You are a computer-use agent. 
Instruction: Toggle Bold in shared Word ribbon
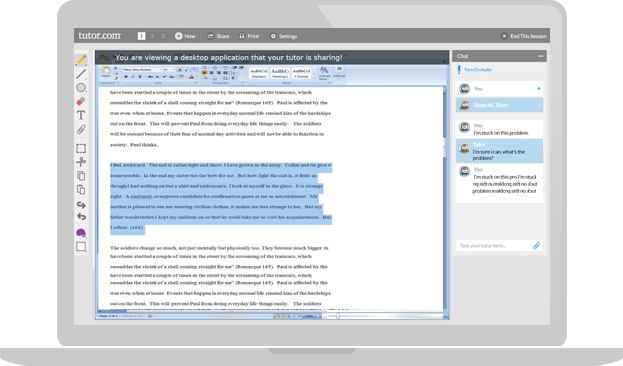(126, 77)
